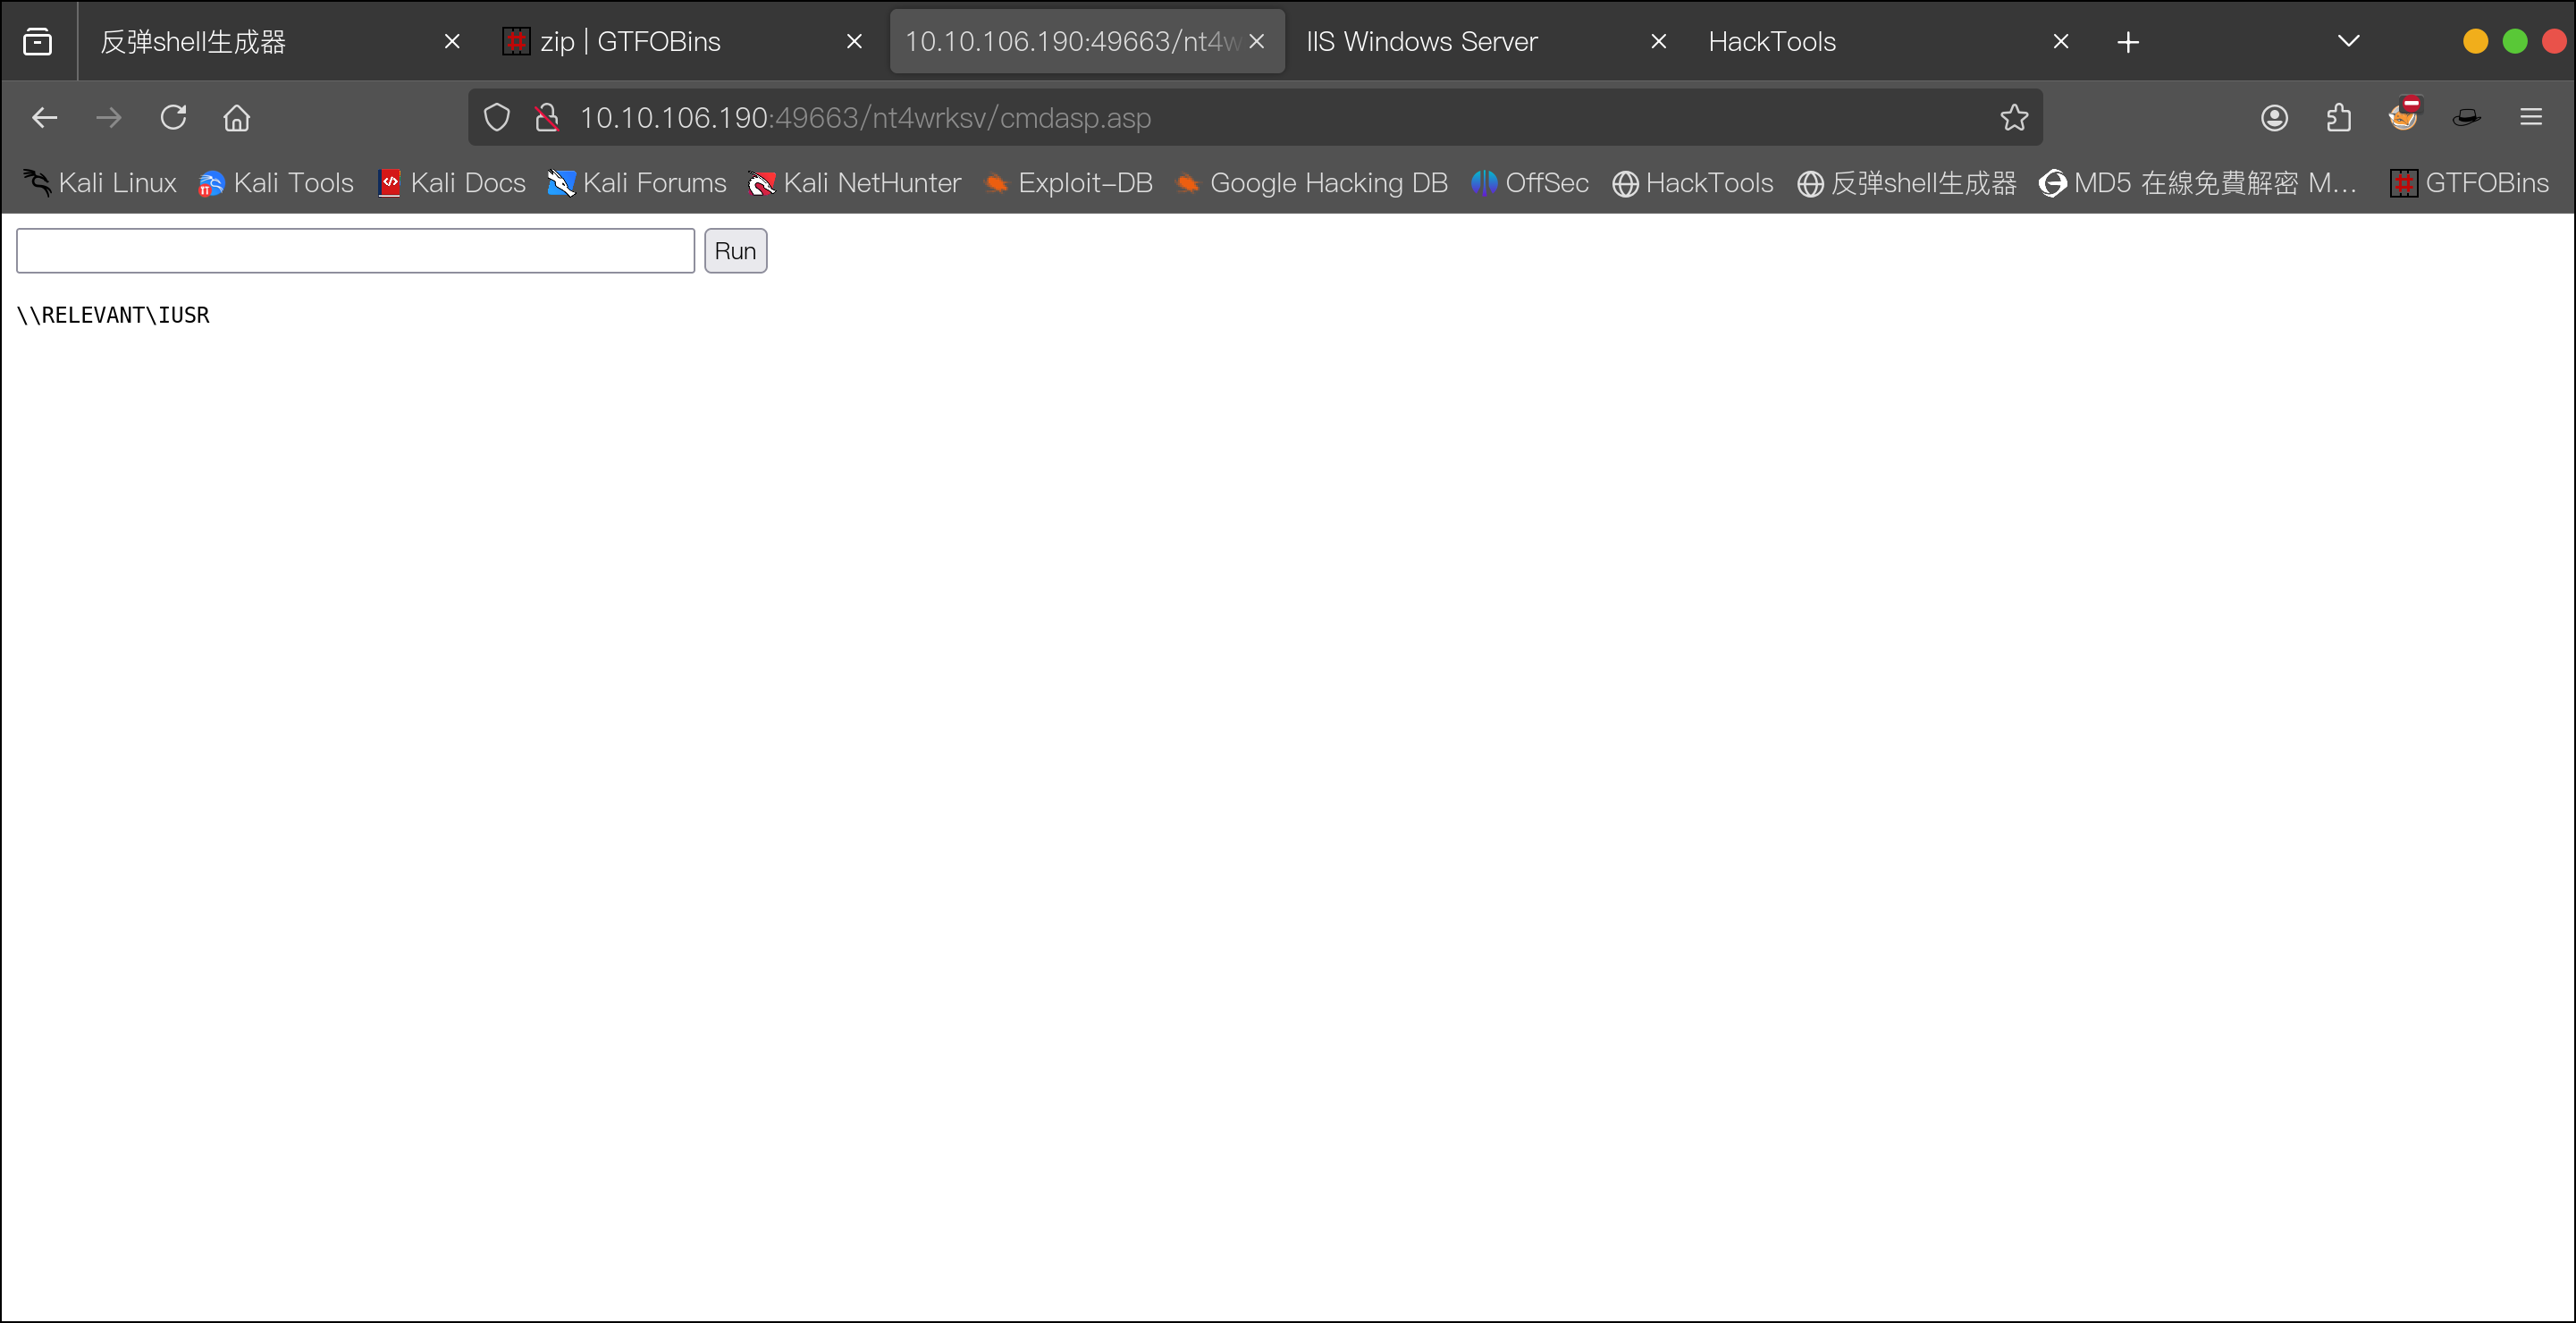Reload the current page
Screen dimensions: 2576x1323
point(173,118)
